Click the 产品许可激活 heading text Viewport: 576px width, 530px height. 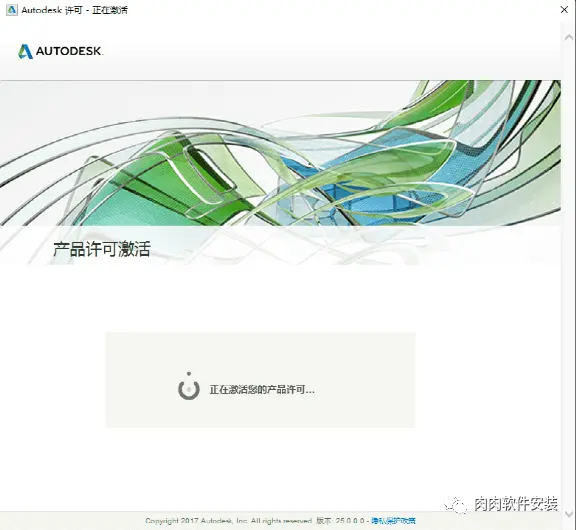(102, 249)
